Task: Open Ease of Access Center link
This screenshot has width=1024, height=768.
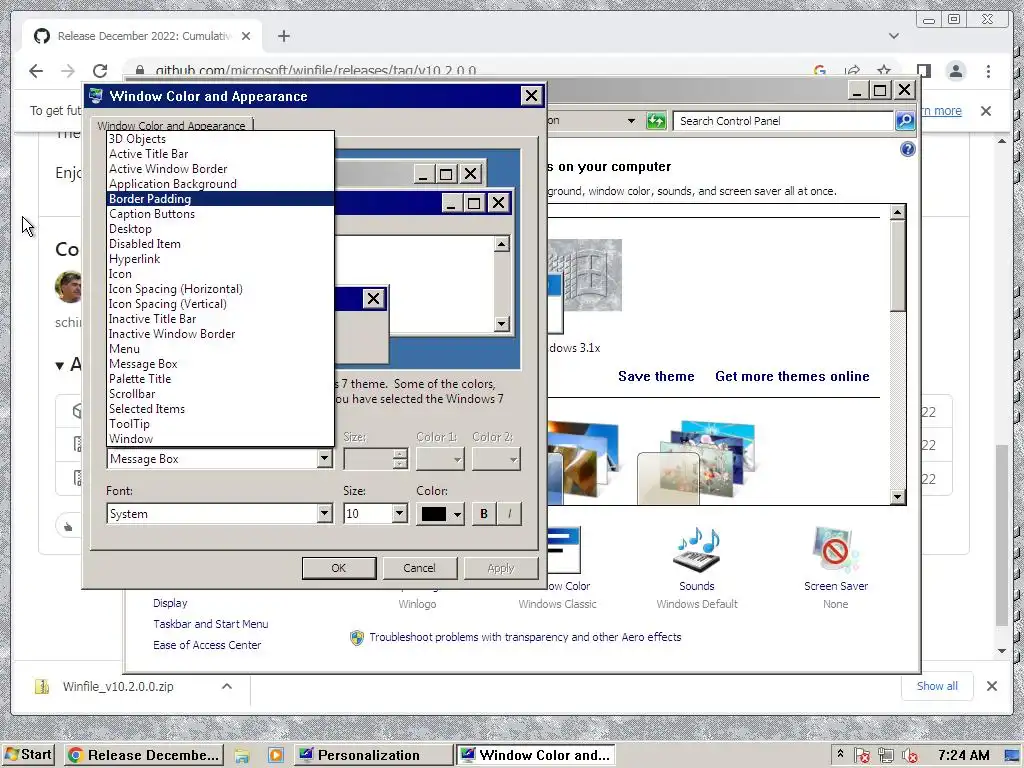Action: [x=207, y=645]
